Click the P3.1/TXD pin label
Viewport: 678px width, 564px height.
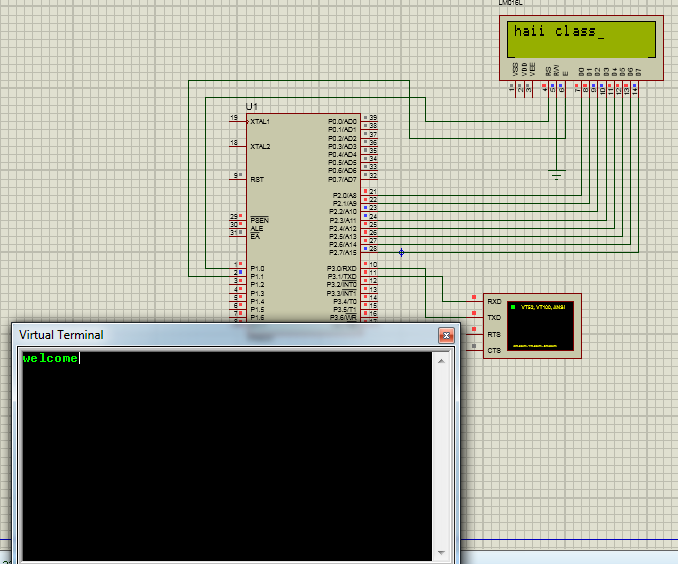point(342,277)
